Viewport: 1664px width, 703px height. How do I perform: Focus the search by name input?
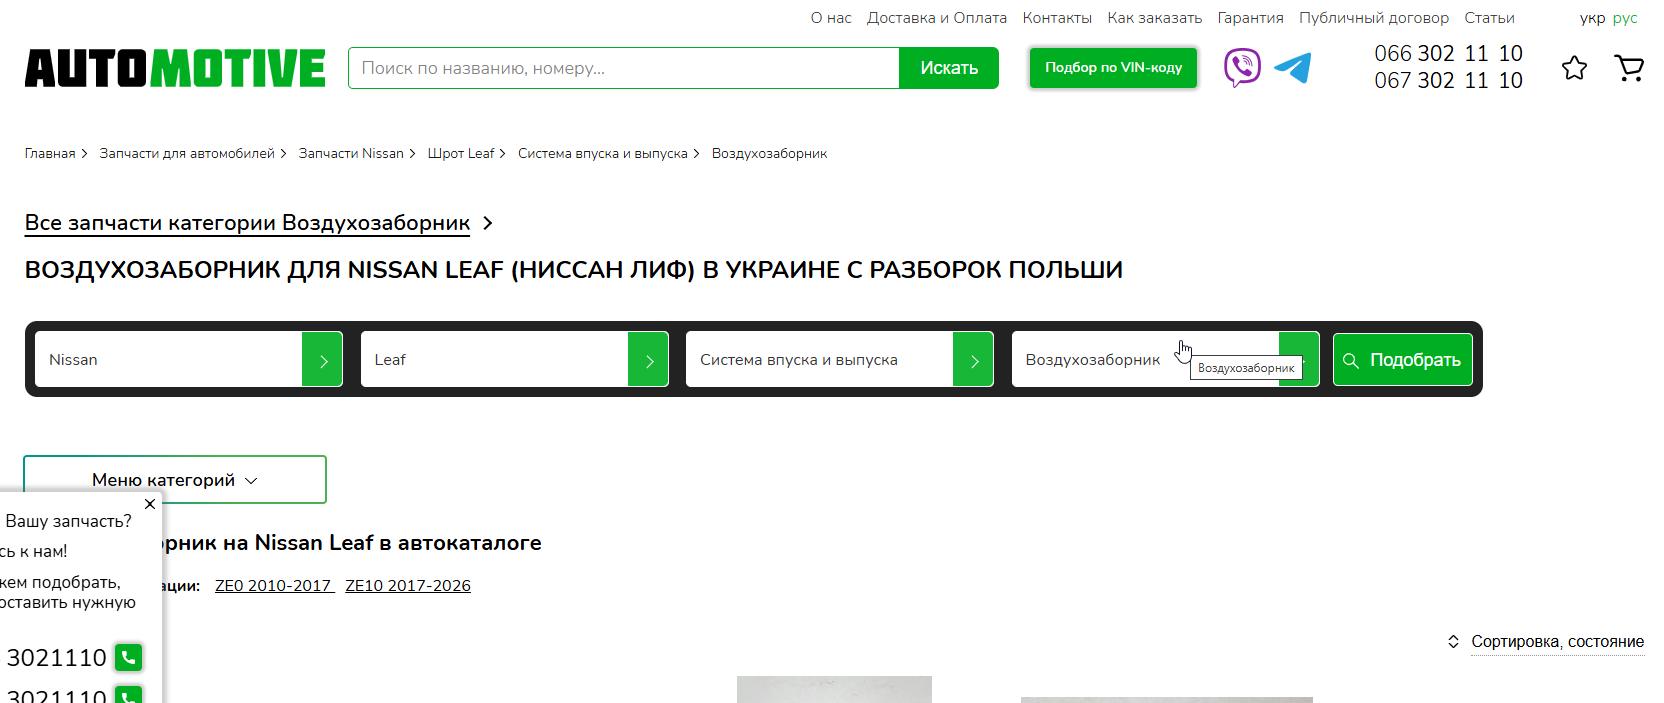[x=624, y=68]
